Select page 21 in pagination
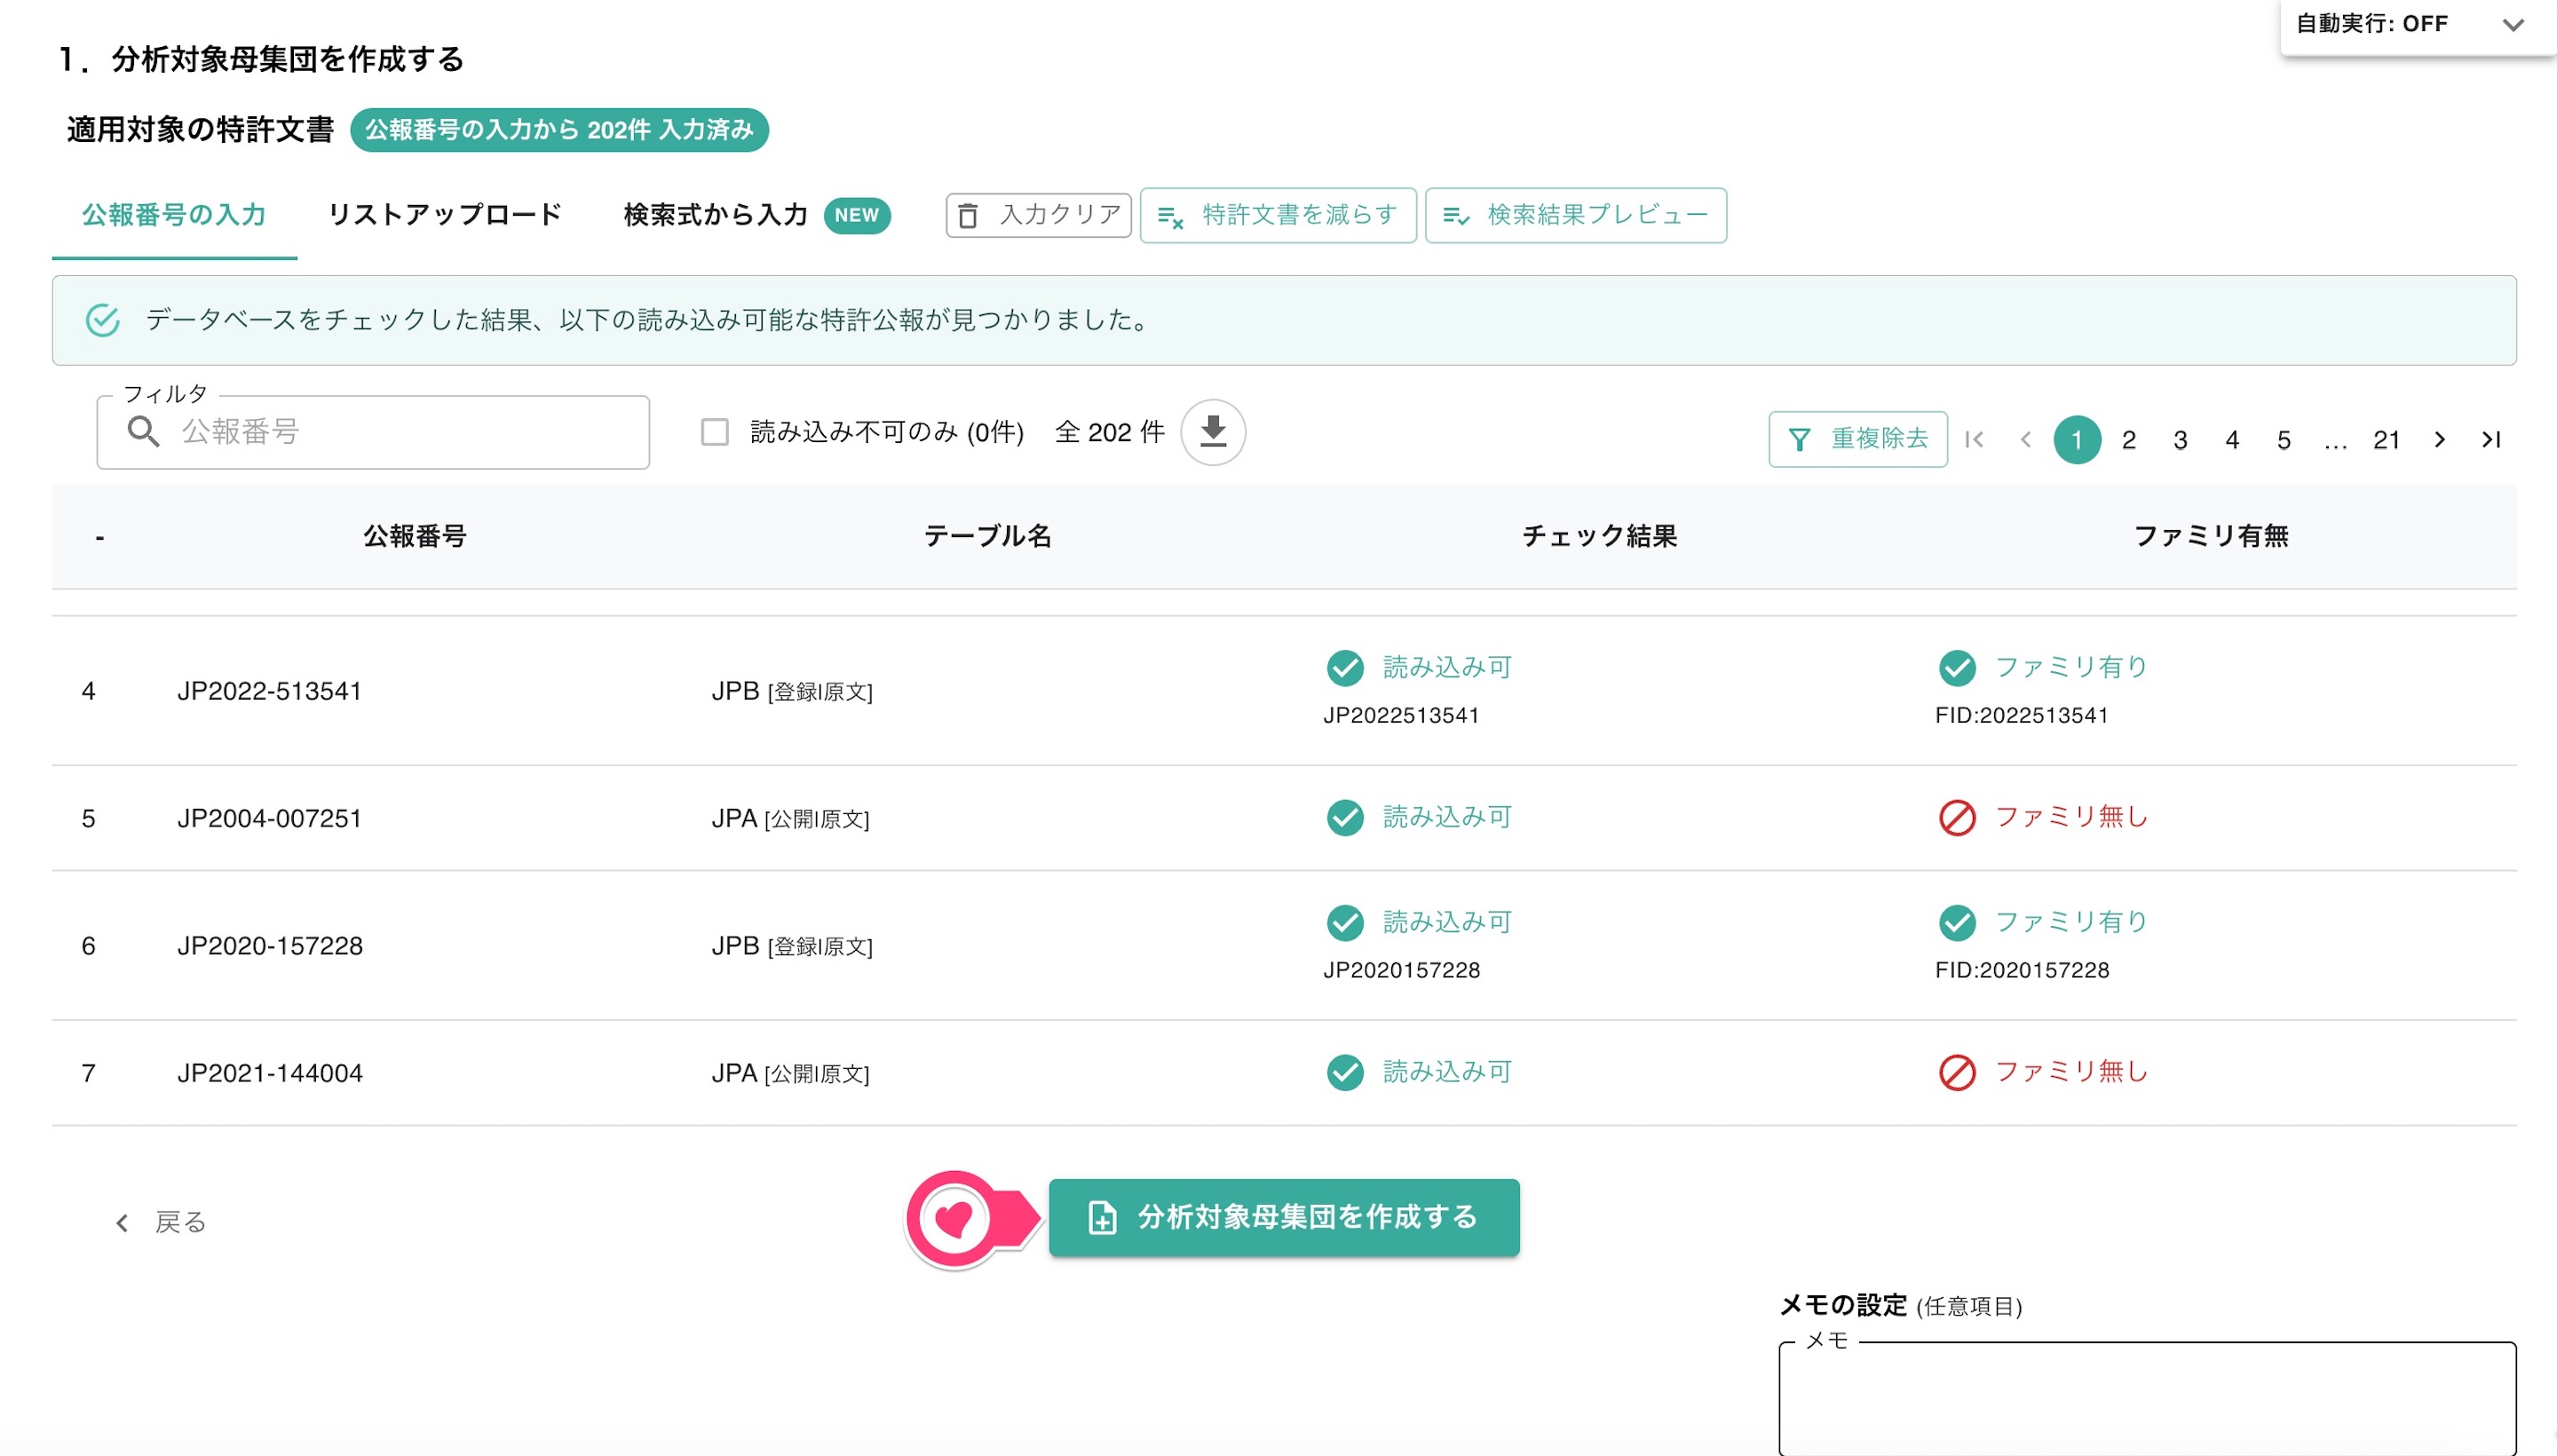The height and width of the screenshot is (1456, 2557). pos(2387,439)
